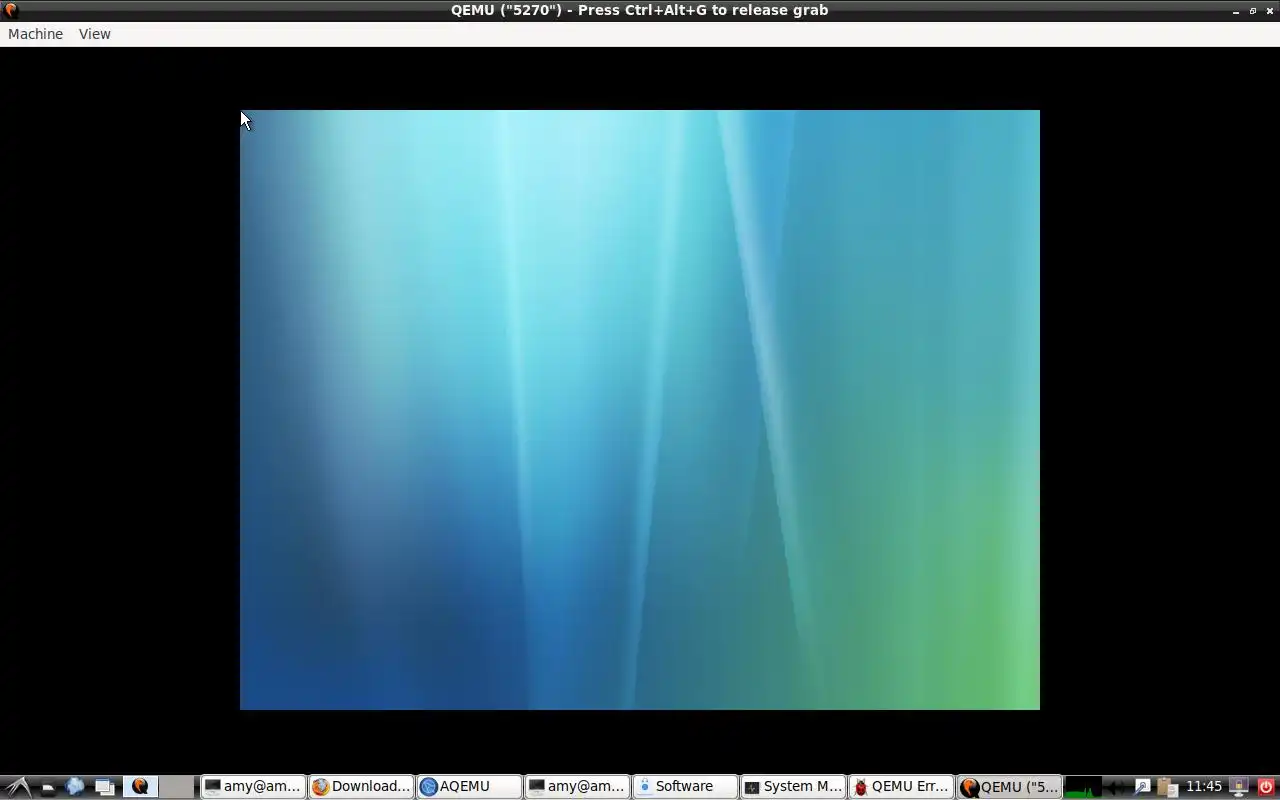Click the QEMU icon in the title bar

(11, 10)
